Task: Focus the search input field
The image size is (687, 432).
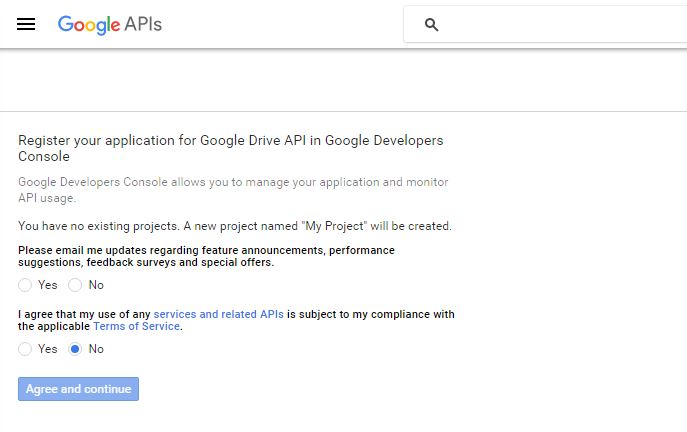Action: [x=560, y=25]
